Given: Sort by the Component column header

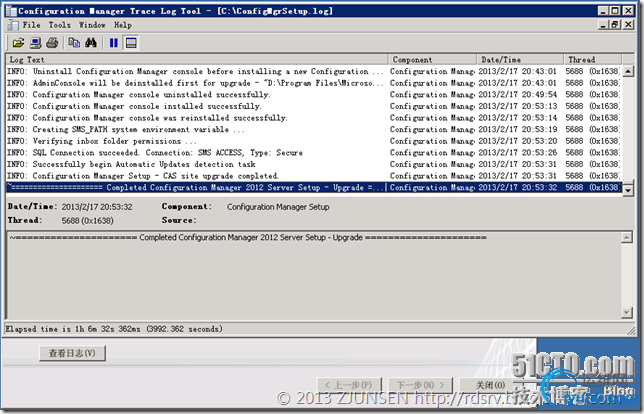Looking at the screenshot, I should 432,60.
